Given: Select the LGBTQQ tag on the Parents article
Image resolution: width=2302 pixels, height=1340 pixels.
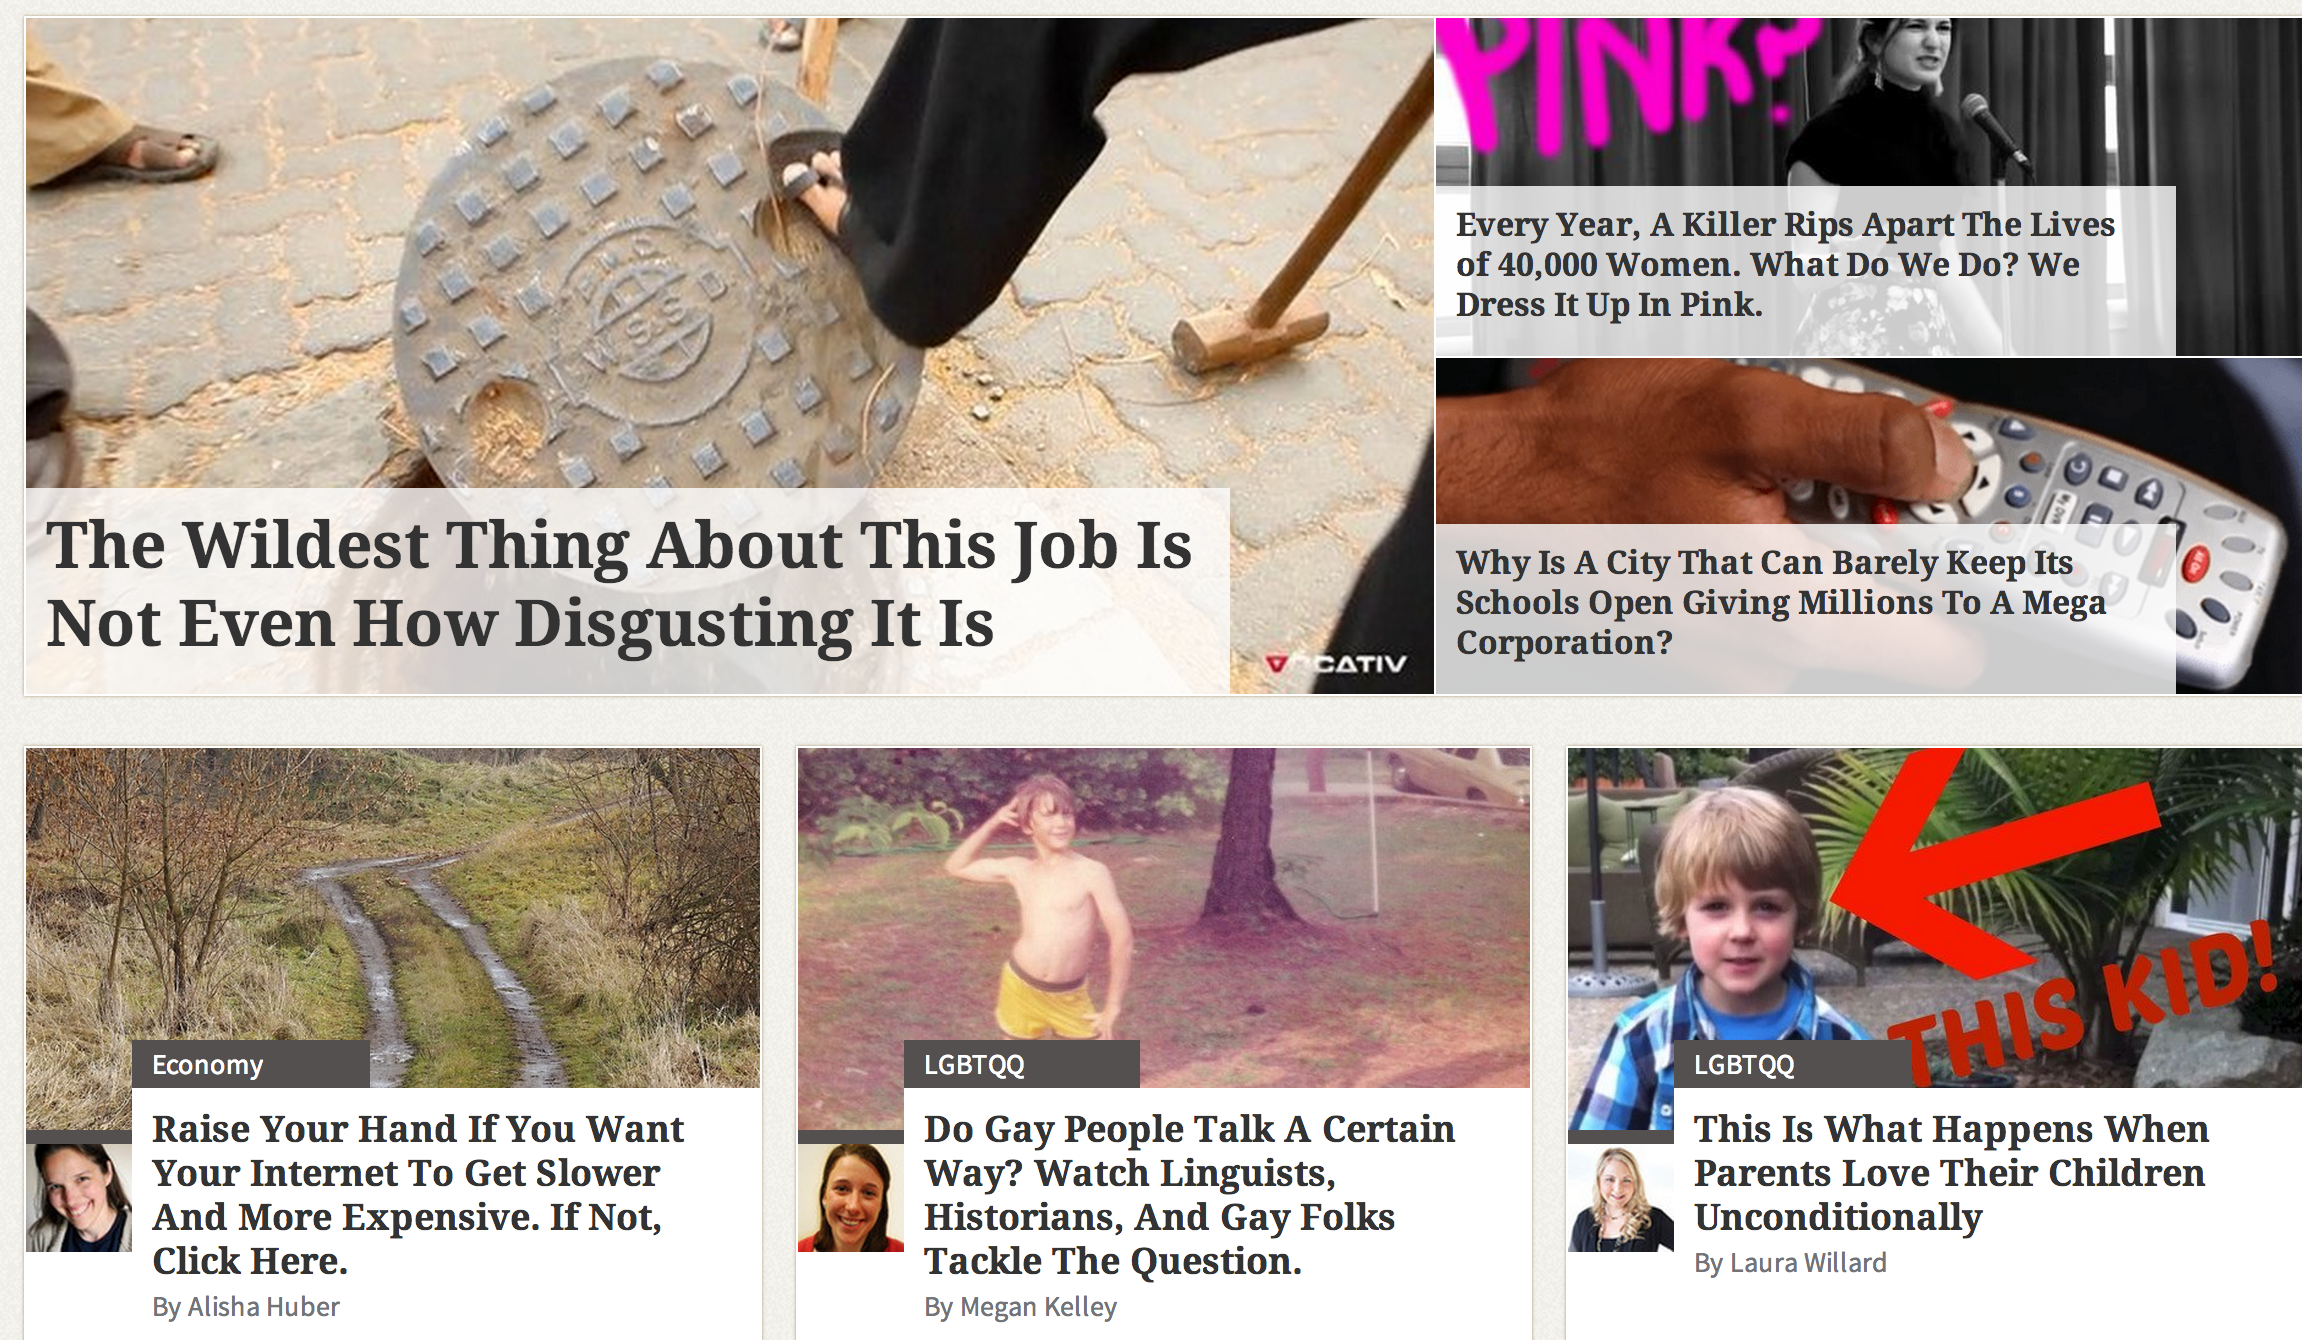Looking at the screenshot, I should point(1792,1064).
